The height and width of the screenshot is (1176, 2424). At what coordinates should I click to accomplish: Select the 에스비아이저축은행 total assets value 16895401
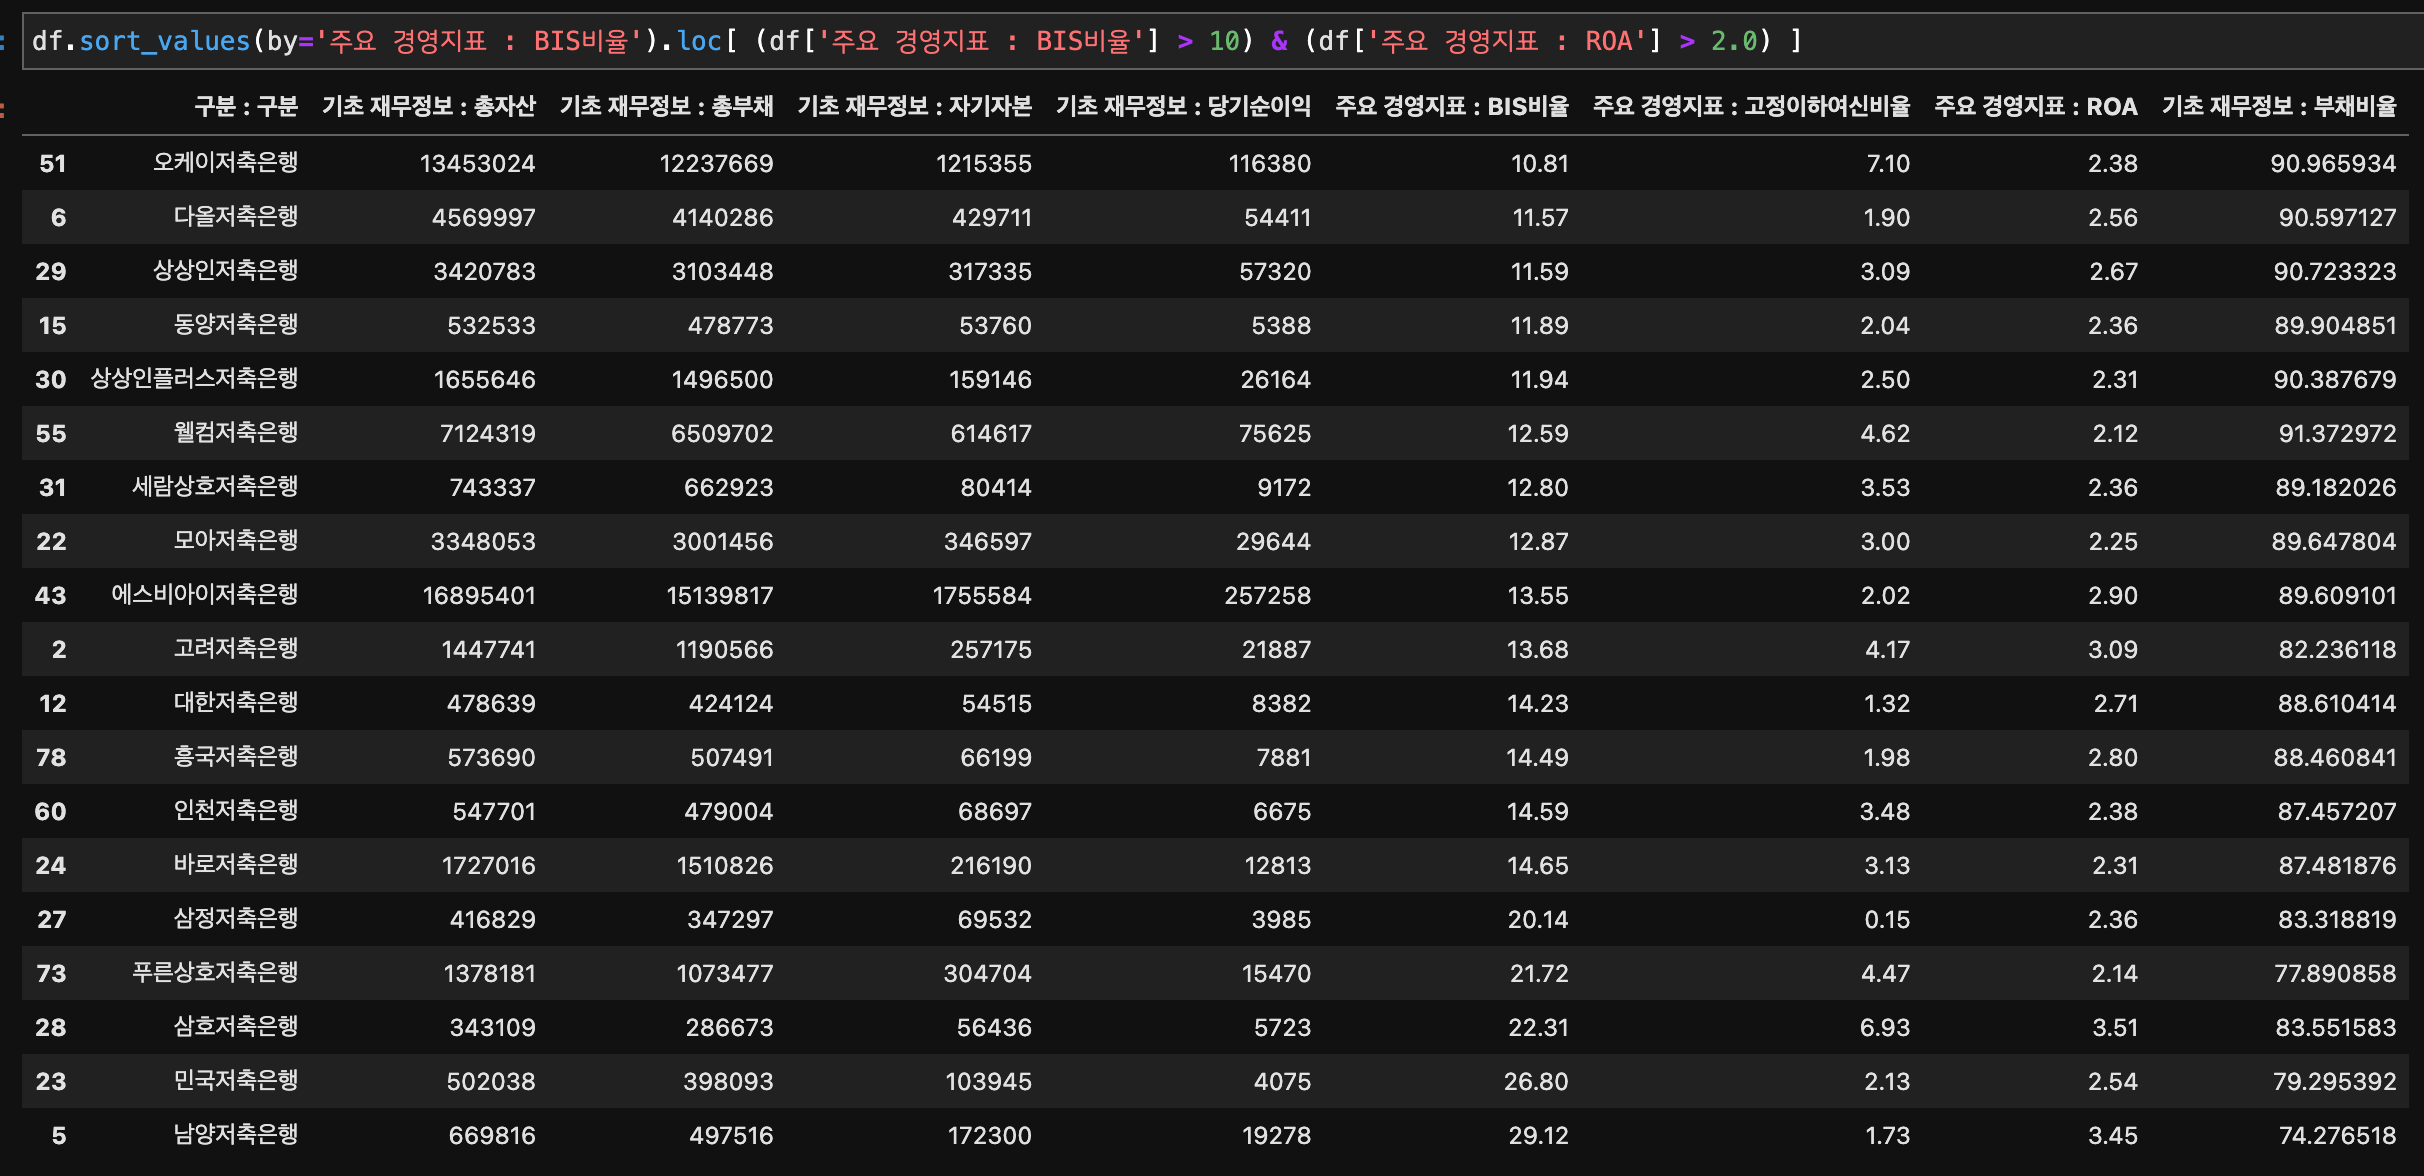(478, 595)
